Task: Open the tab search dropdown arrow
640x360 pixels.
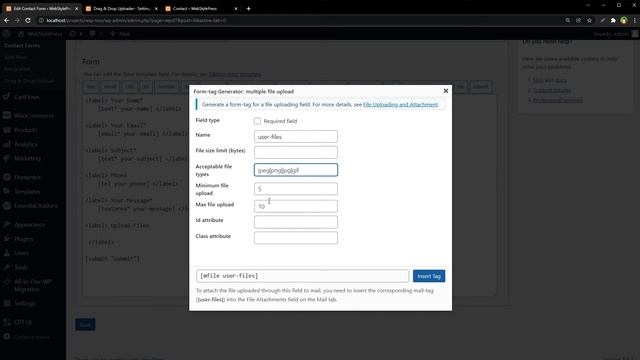Action: coord(588,5)
